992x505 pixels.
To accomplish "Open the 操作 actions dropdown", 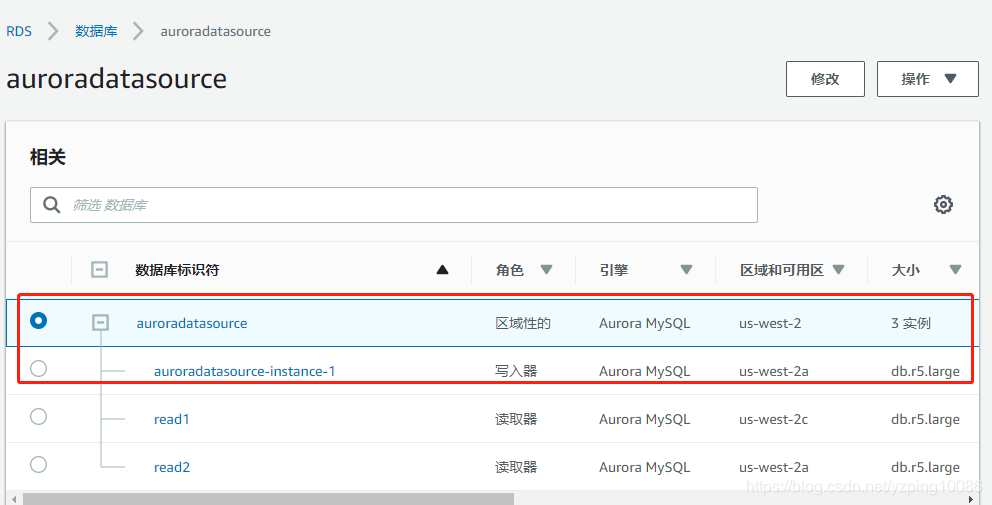I will coord(927,79).
